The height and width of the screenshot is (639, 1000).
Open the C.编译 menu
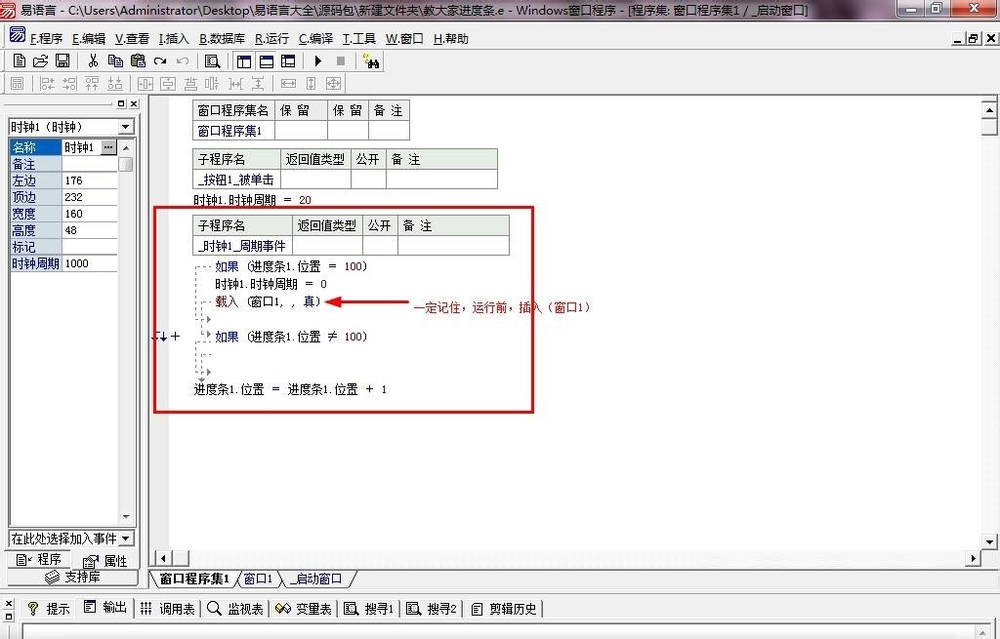pos(316,39)
